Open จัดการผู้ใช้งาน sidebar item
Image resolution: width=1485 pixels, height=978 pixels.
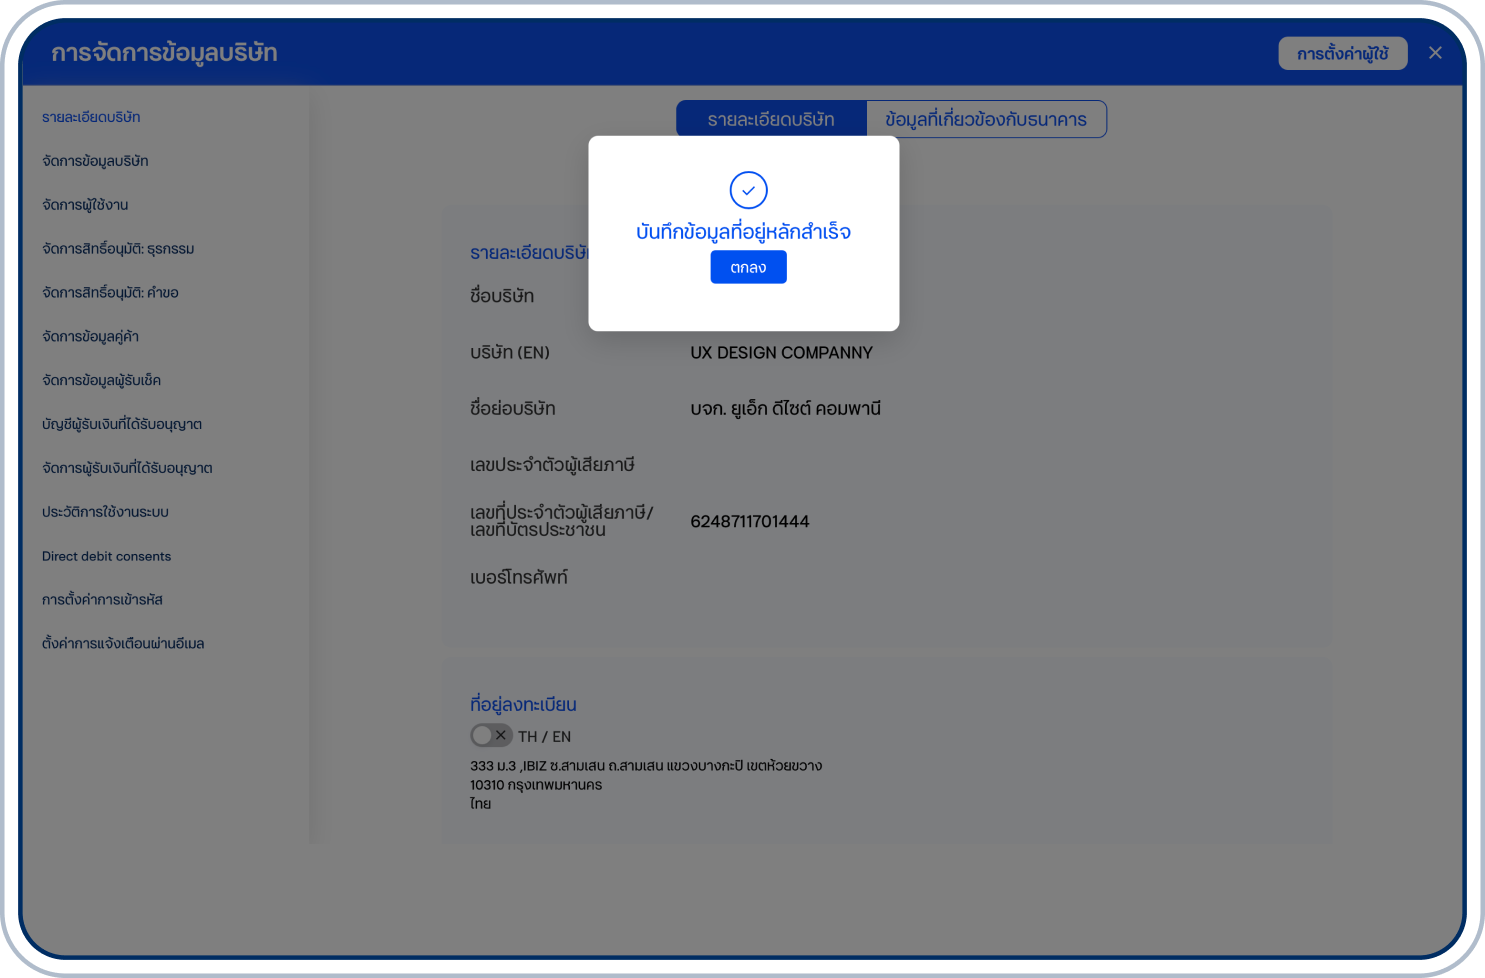85,205
